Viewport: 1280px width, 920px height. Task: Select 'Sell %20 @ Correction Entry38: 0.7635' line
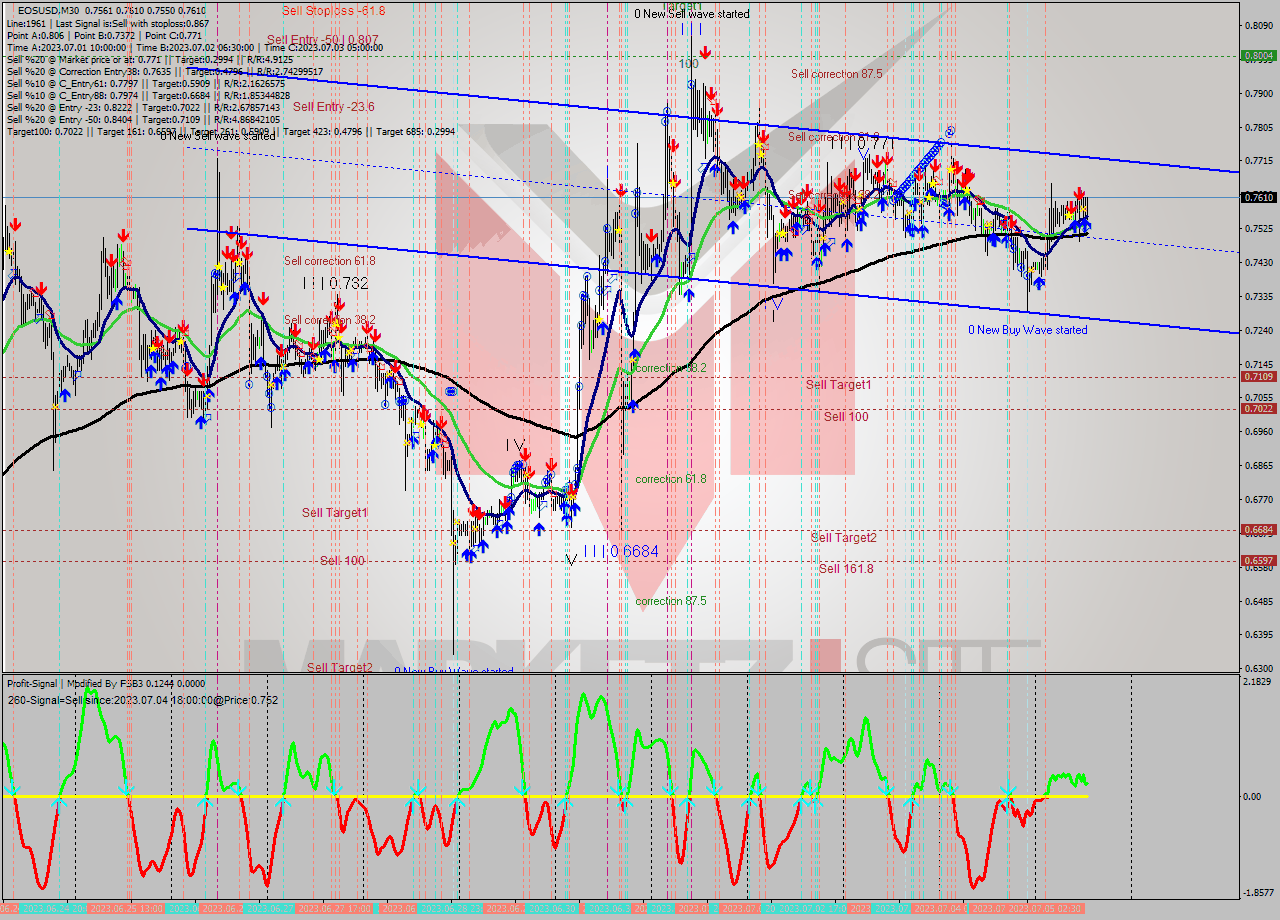pyautogui.click(x=164, y=71)
